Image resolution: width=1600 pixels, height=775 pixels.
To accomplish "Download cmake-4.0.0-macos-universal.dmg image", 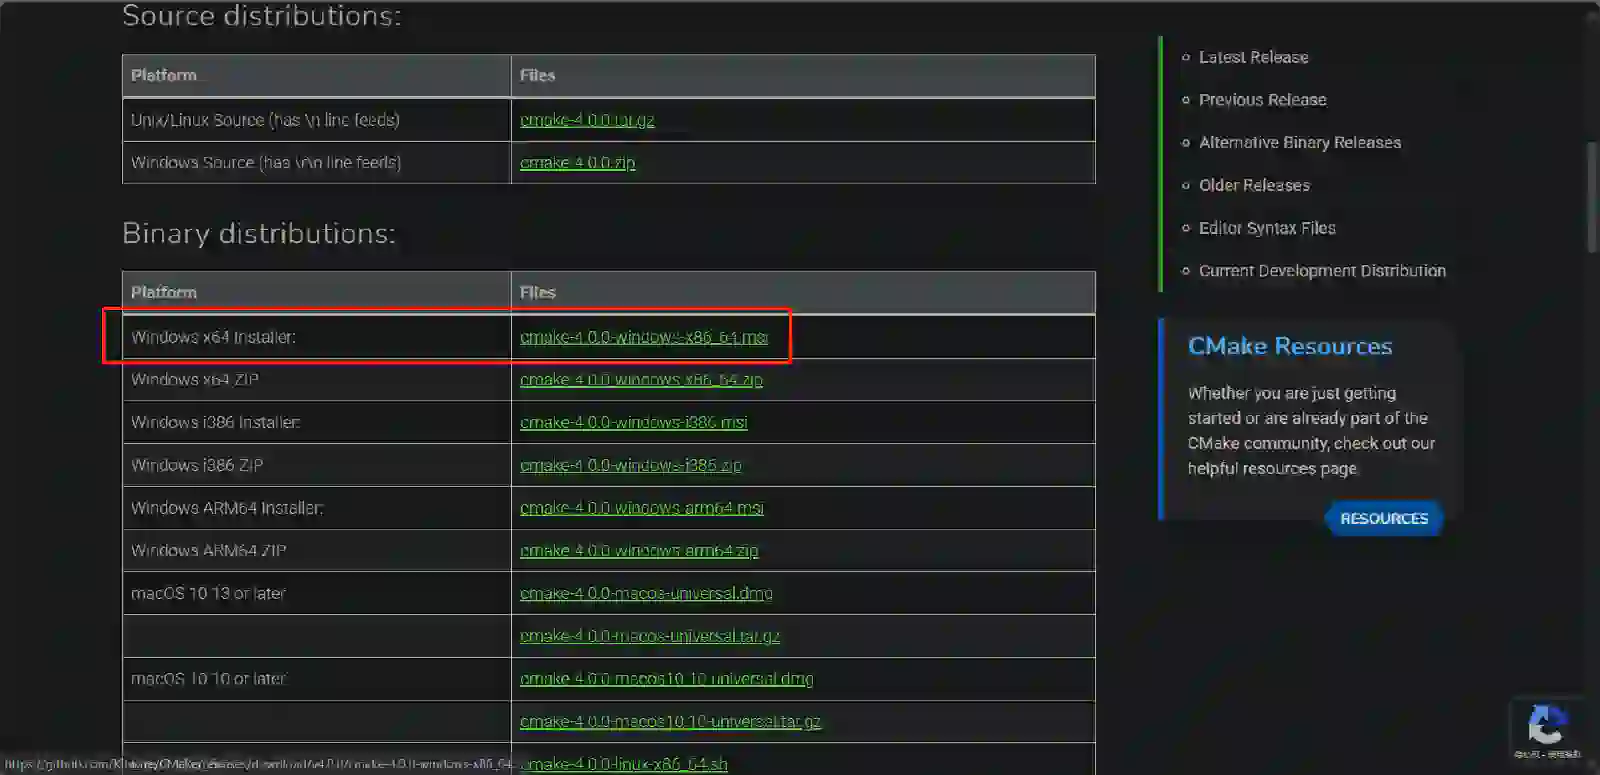I will click(x=646, y=594).
